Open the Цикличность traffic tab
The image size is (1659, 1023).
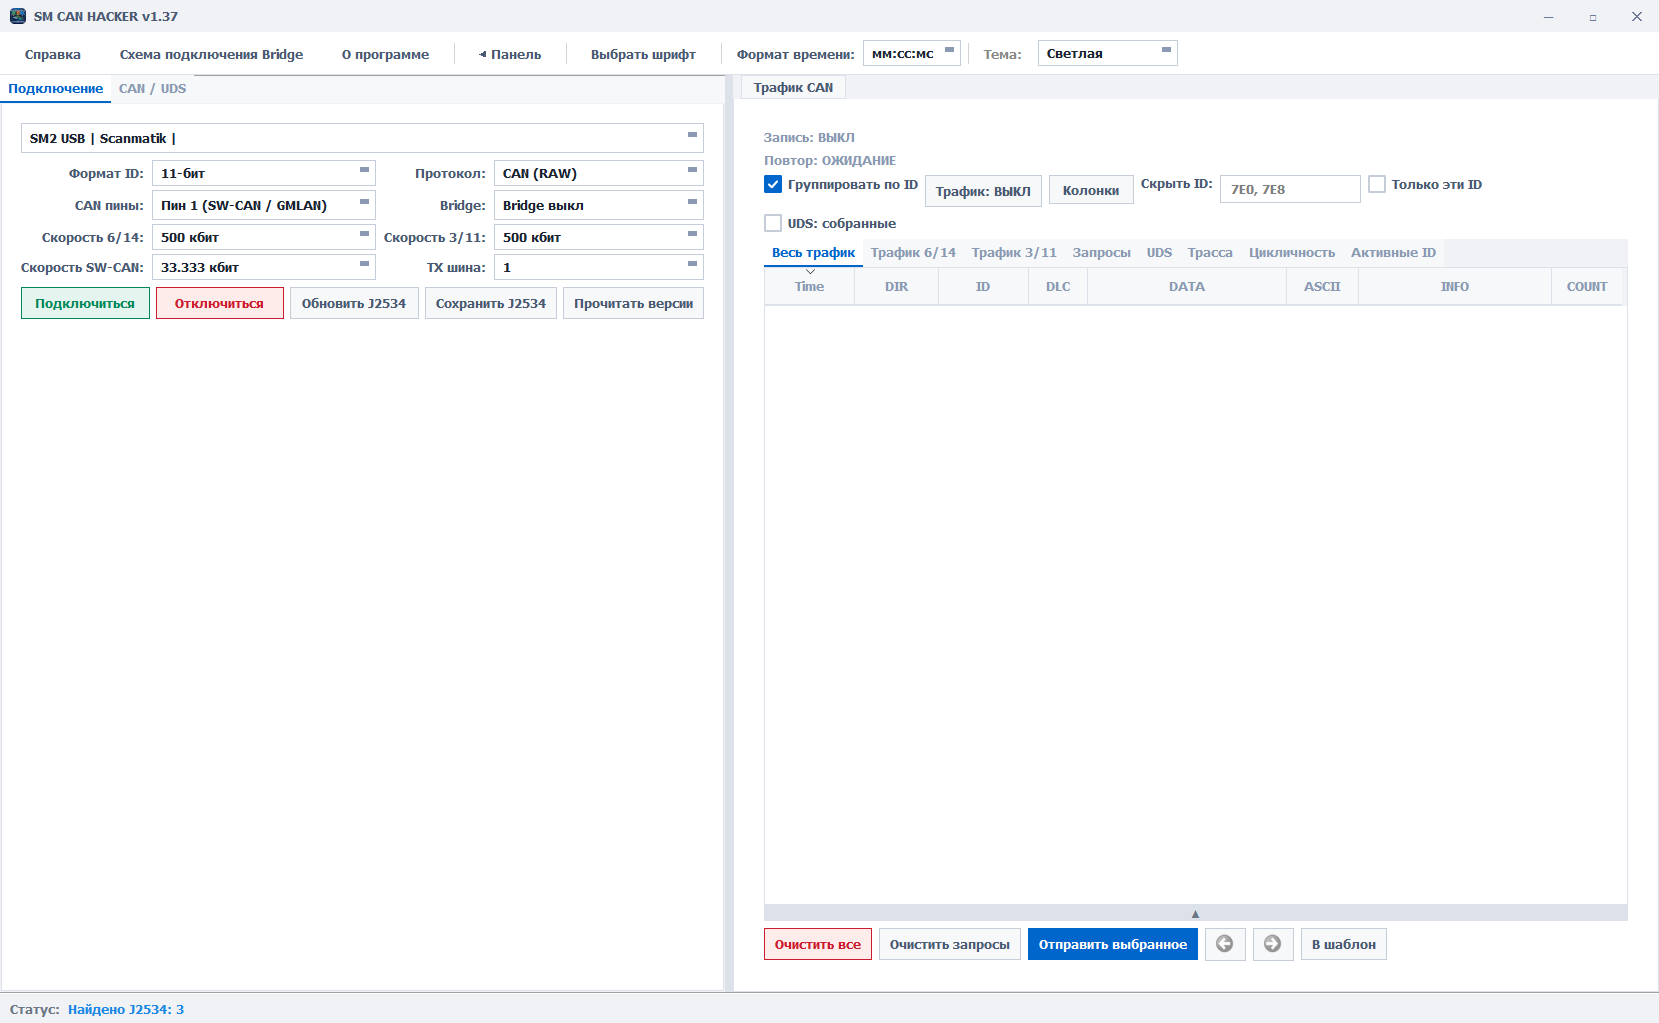[x=1291, y=252]
